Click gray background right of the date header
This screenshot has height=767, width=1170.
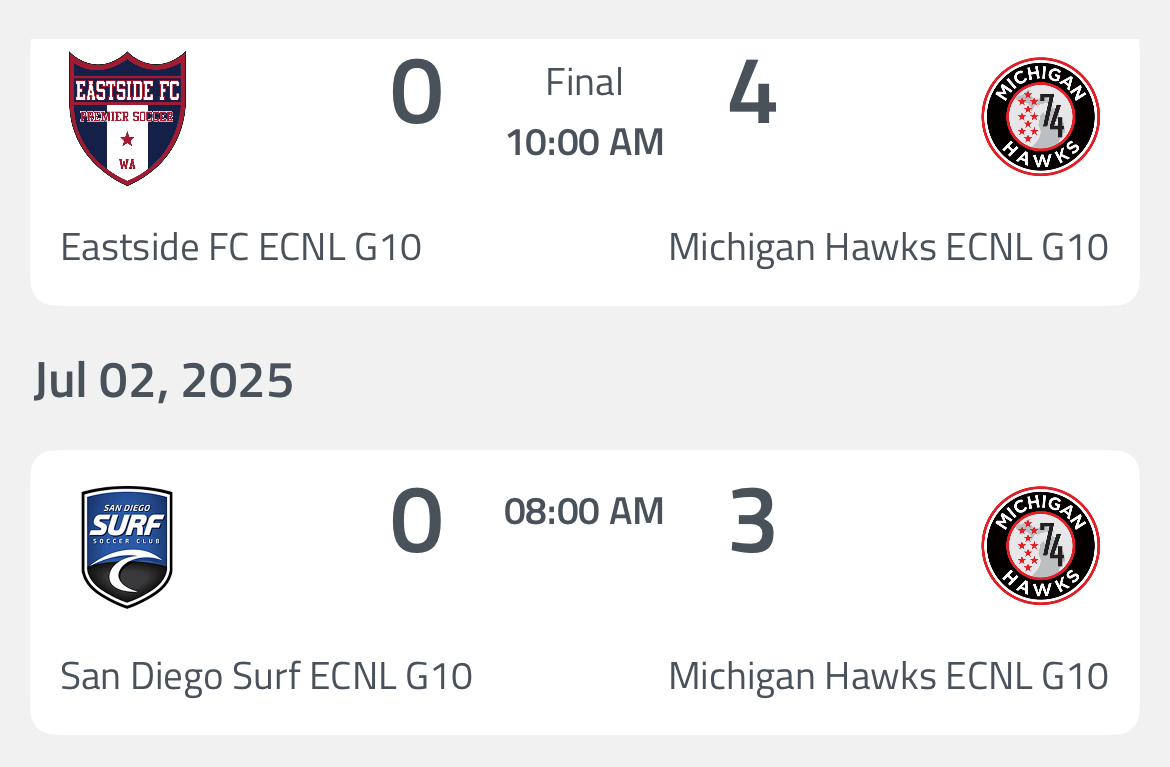[750, 381]
